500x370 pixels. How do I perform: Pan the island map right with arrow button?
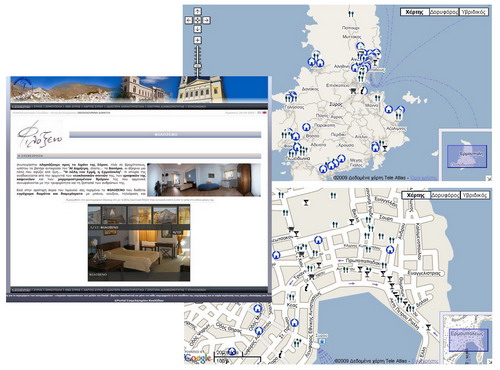click(206, 20)
